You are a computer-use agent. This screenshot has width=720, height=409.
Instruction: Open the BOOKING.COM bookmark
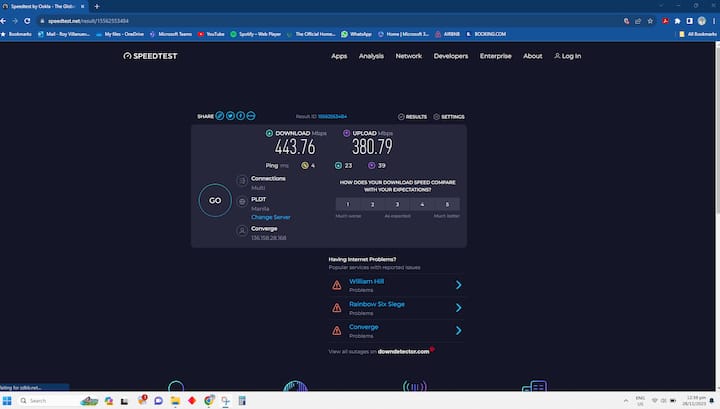(486, 34)
